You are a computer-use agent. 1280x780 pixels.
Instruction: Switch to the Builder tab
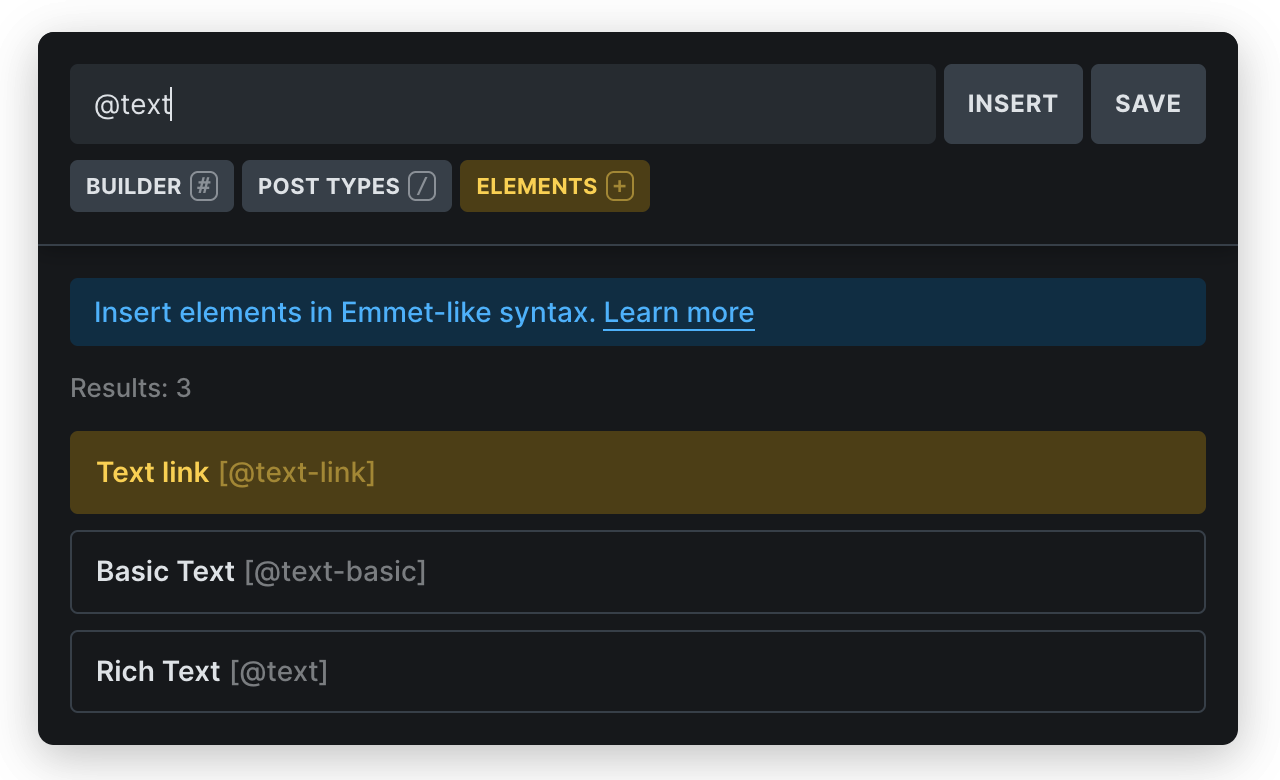134,186
